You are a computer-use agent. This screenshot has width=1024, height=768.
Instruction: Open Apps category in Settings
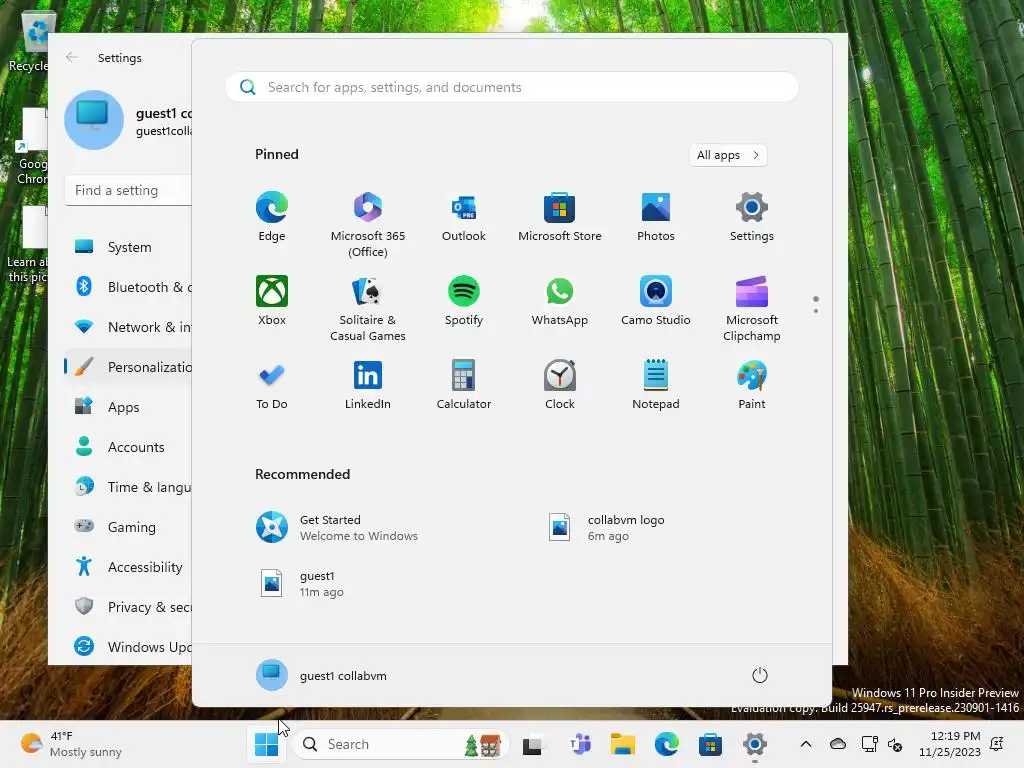128,408
